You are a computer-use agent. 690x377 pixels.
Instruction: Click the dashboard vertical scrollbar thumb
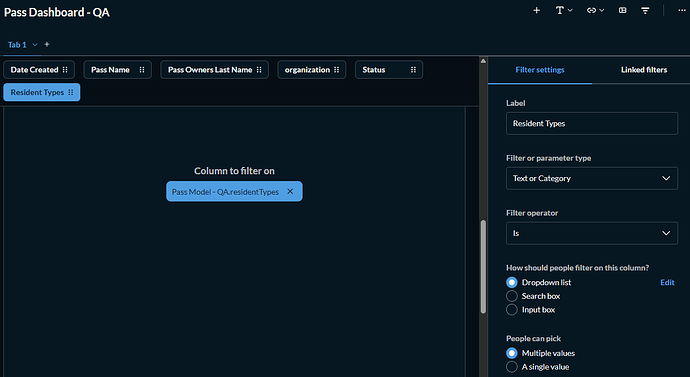[x=483, y=267]
